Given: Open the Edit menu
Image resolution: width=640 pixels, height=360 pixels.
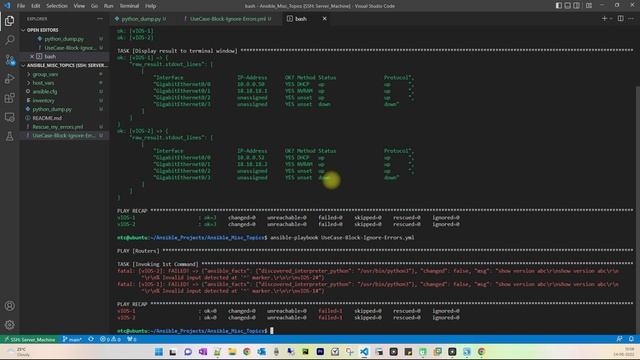Looking at the screenshot, I should (36, 6).
